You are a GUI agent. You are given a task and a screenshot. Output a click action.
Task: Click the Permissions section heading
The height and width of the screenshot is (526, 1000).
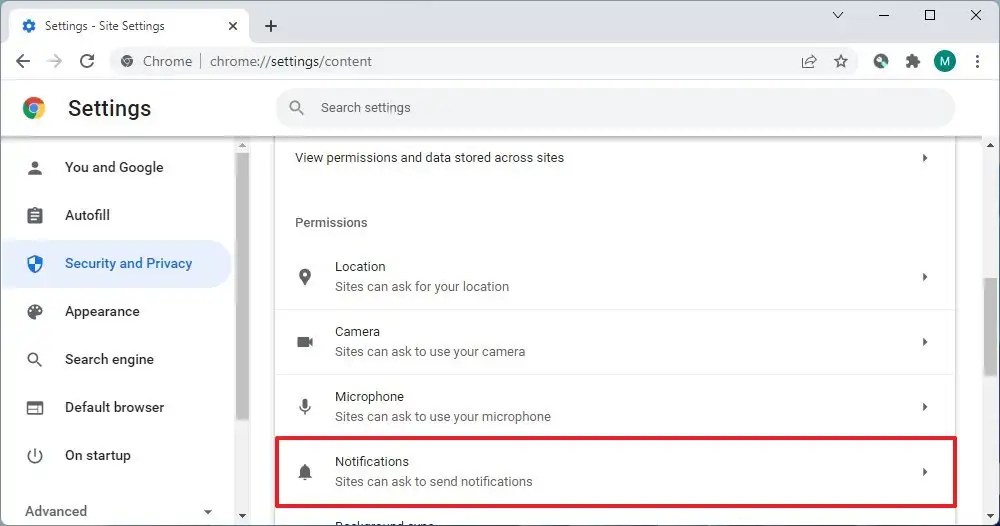331,223
